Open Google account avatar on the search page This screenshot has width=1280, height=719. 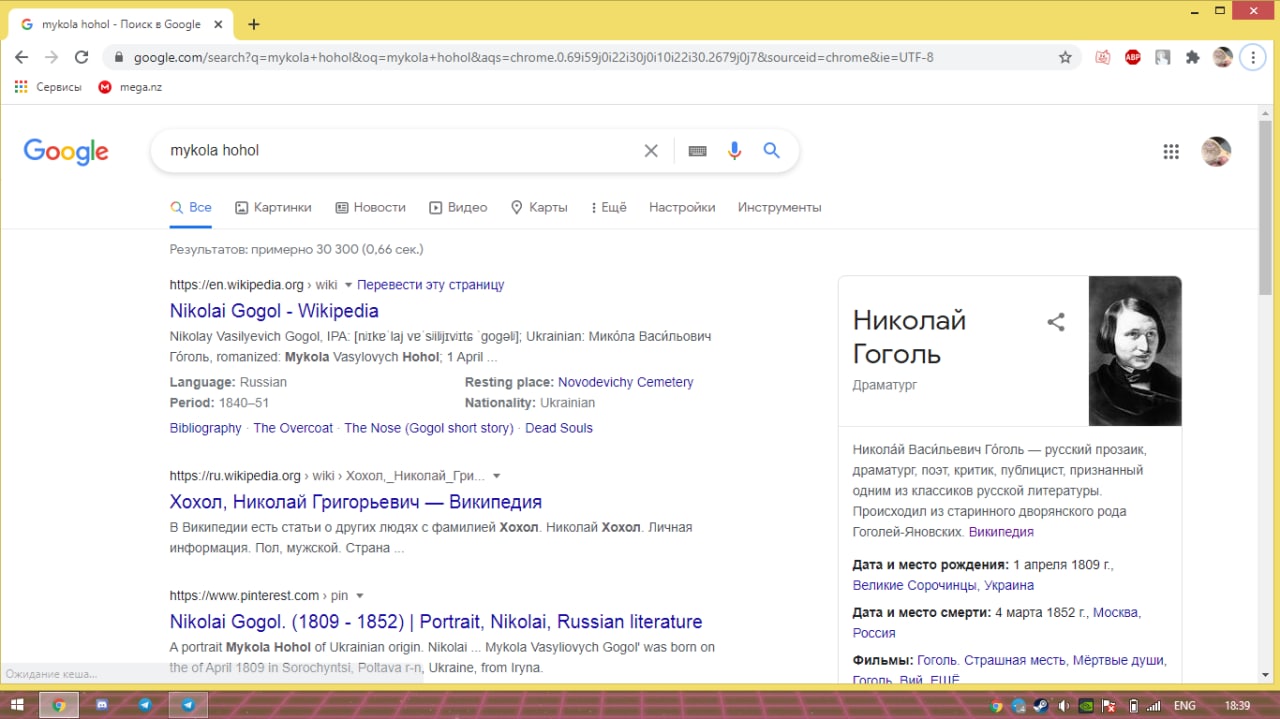point(1216,151)
